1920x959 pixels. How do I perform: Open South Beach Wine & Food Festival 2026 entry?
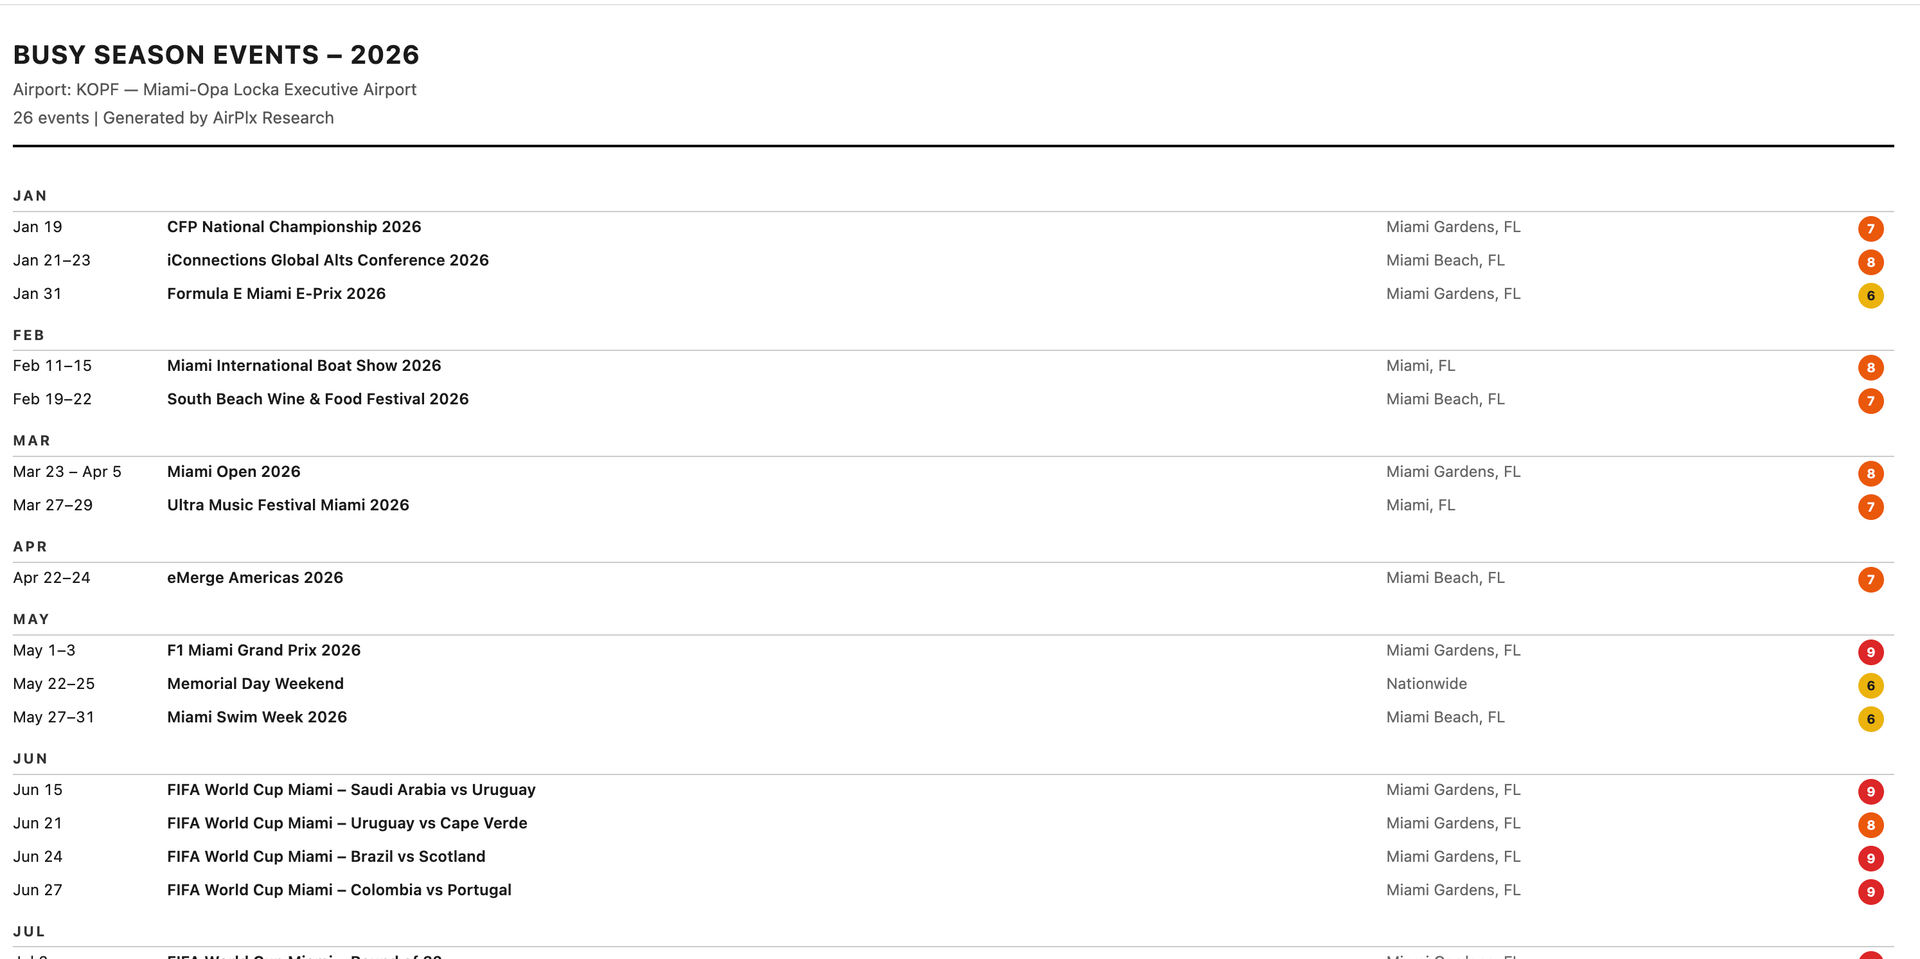point(317,399)
